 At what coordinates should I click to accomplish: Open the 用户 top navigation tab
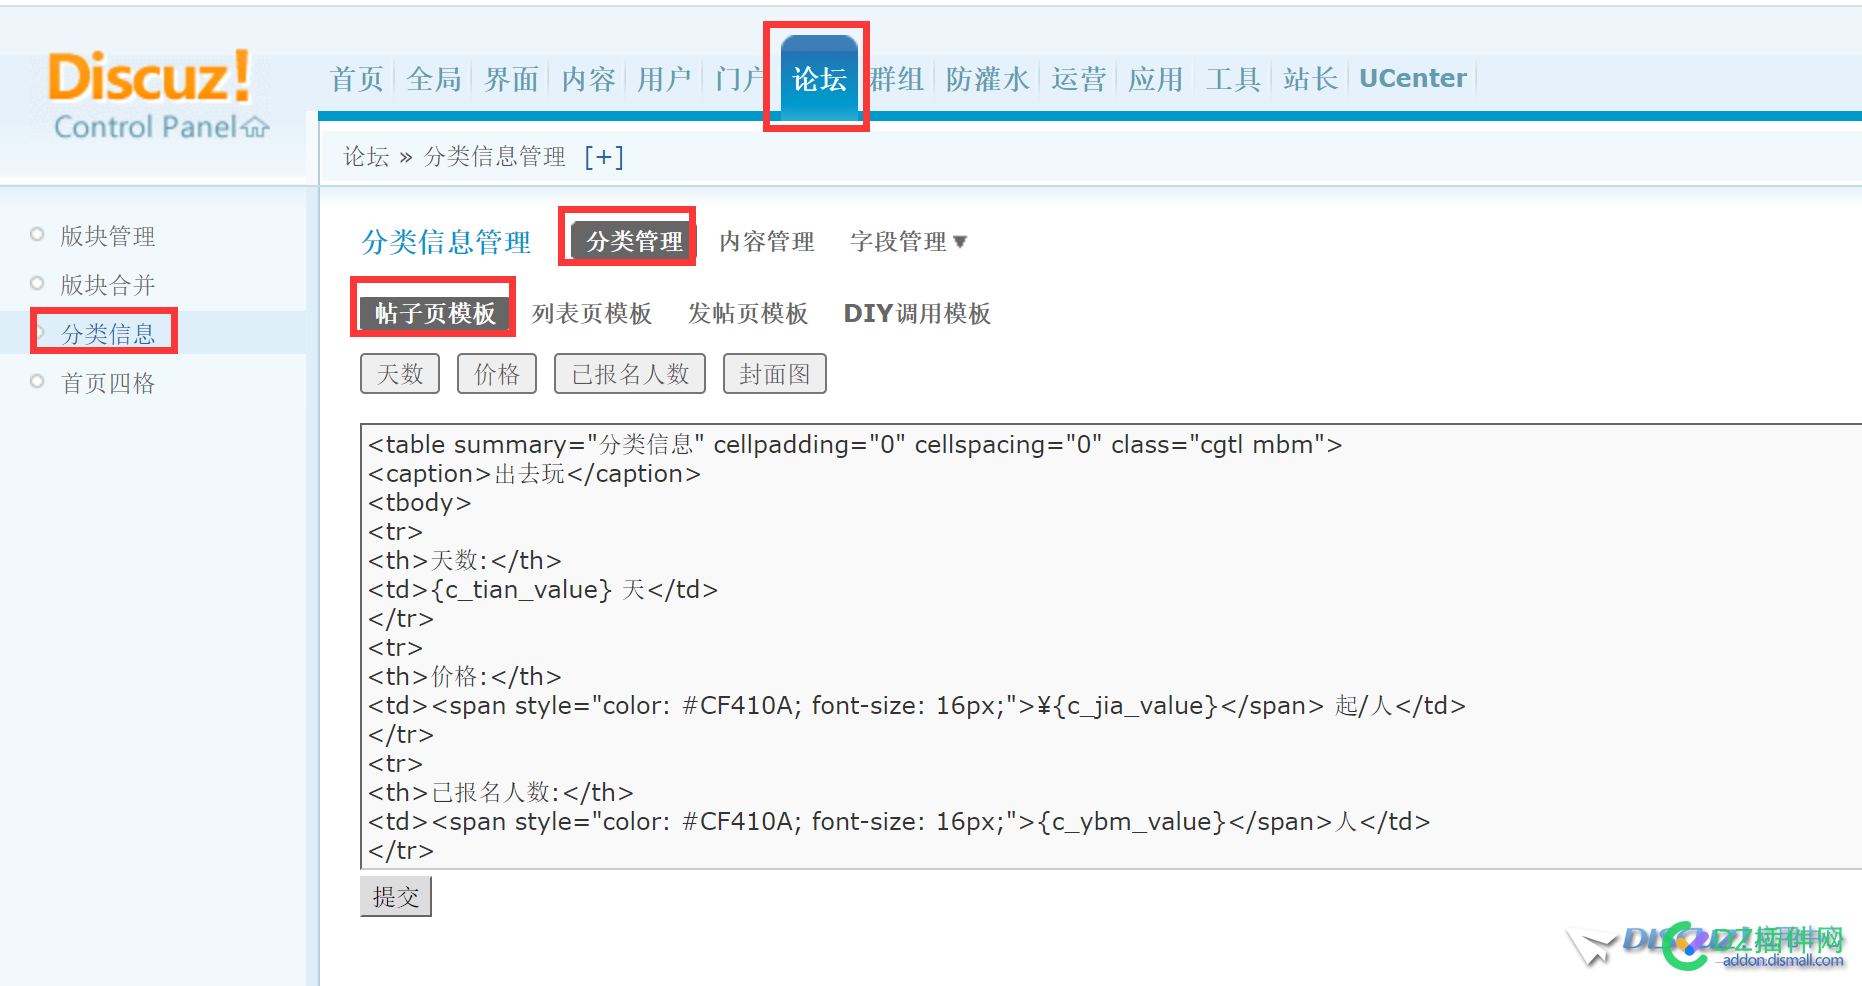pos(664,79)
